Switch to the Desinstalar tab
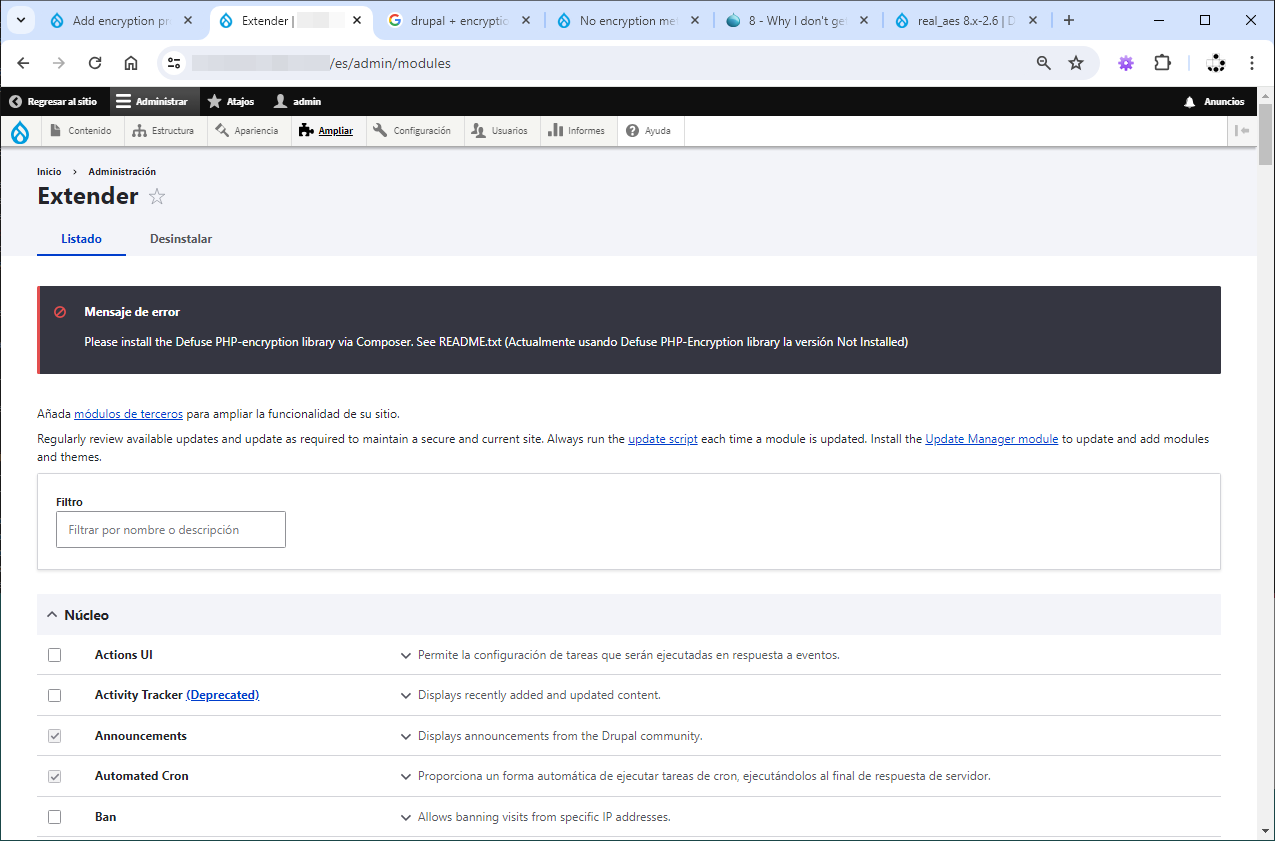The width and height of the screenshot is (1275, 841). (x=181, y=239)
